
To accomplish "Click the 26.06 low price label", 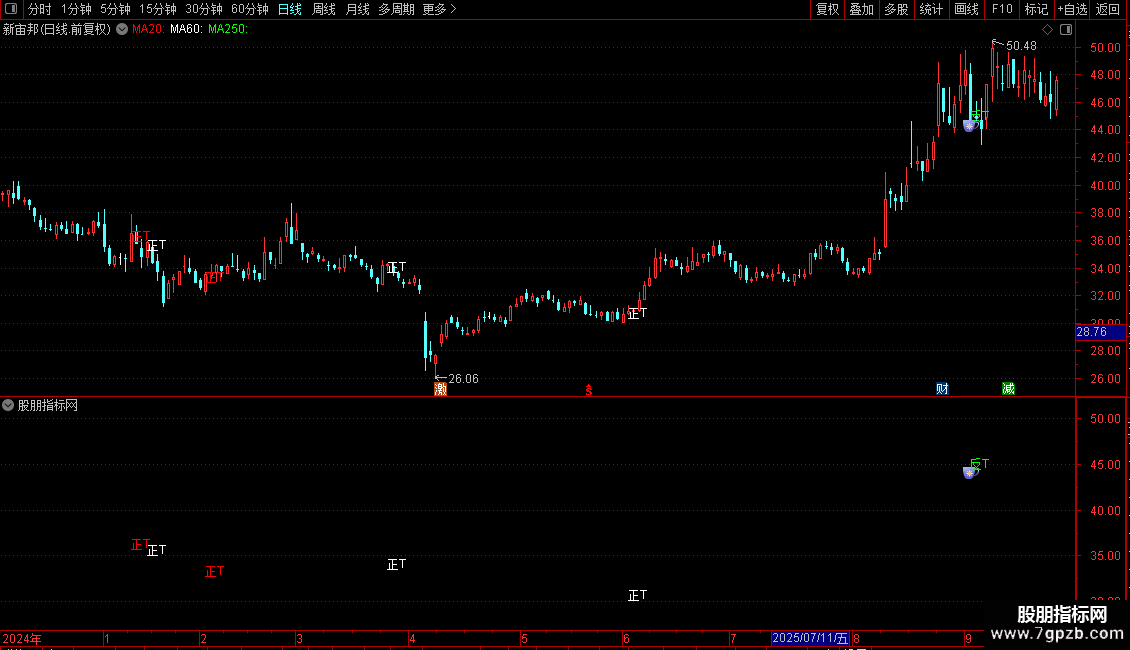I will coord(463,378).
